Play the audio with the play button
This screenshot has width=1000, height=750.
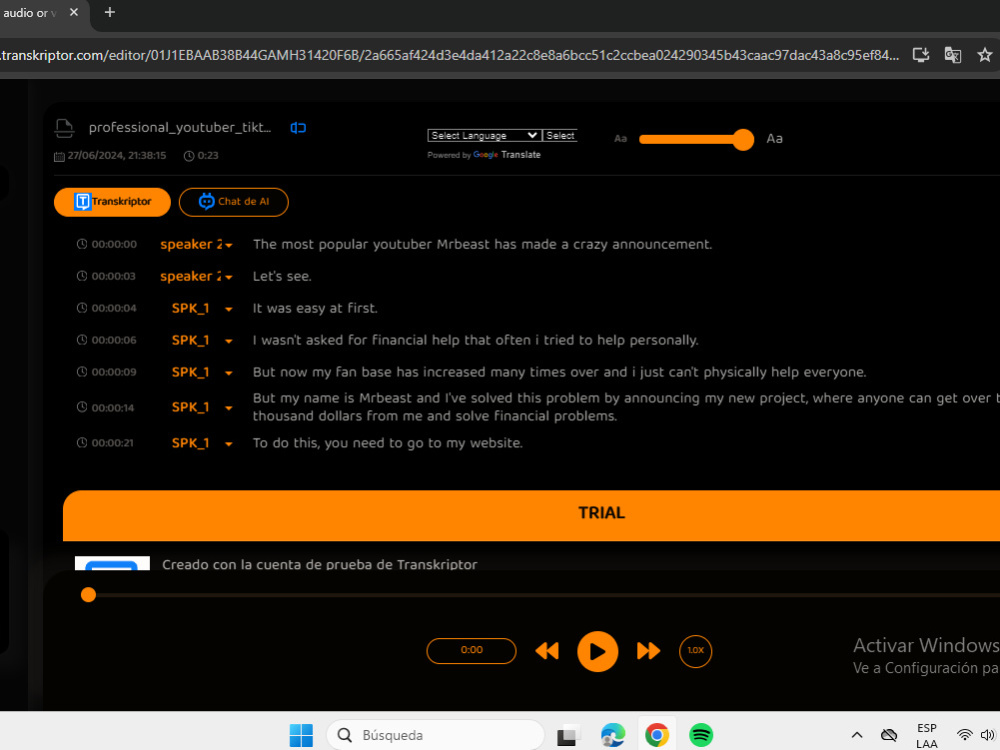point(598,651)
